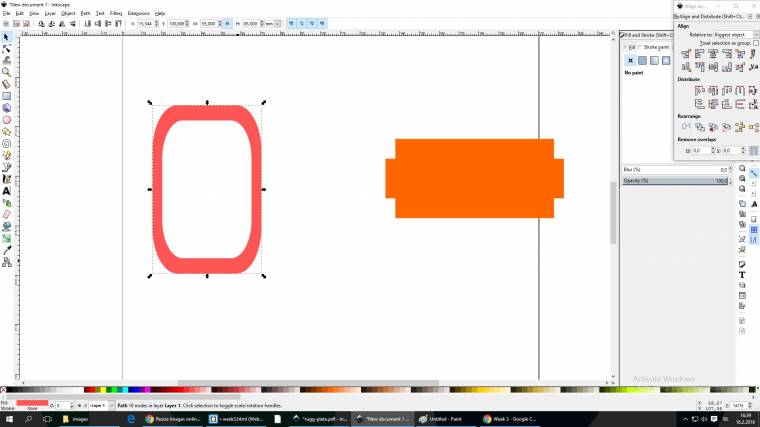
Task: Select the Node edit tool
Action: [x=6, y=49]
